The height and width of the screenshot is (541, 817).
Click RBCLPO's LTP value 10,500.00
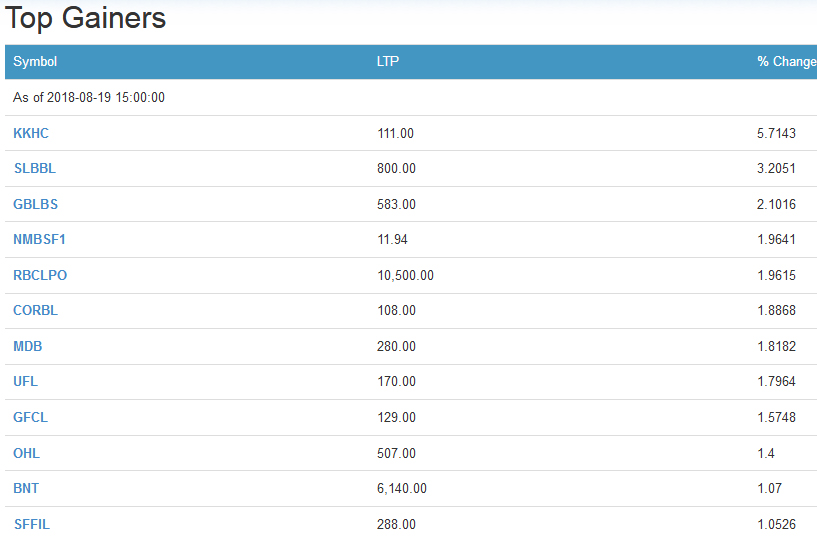[405, 275]
